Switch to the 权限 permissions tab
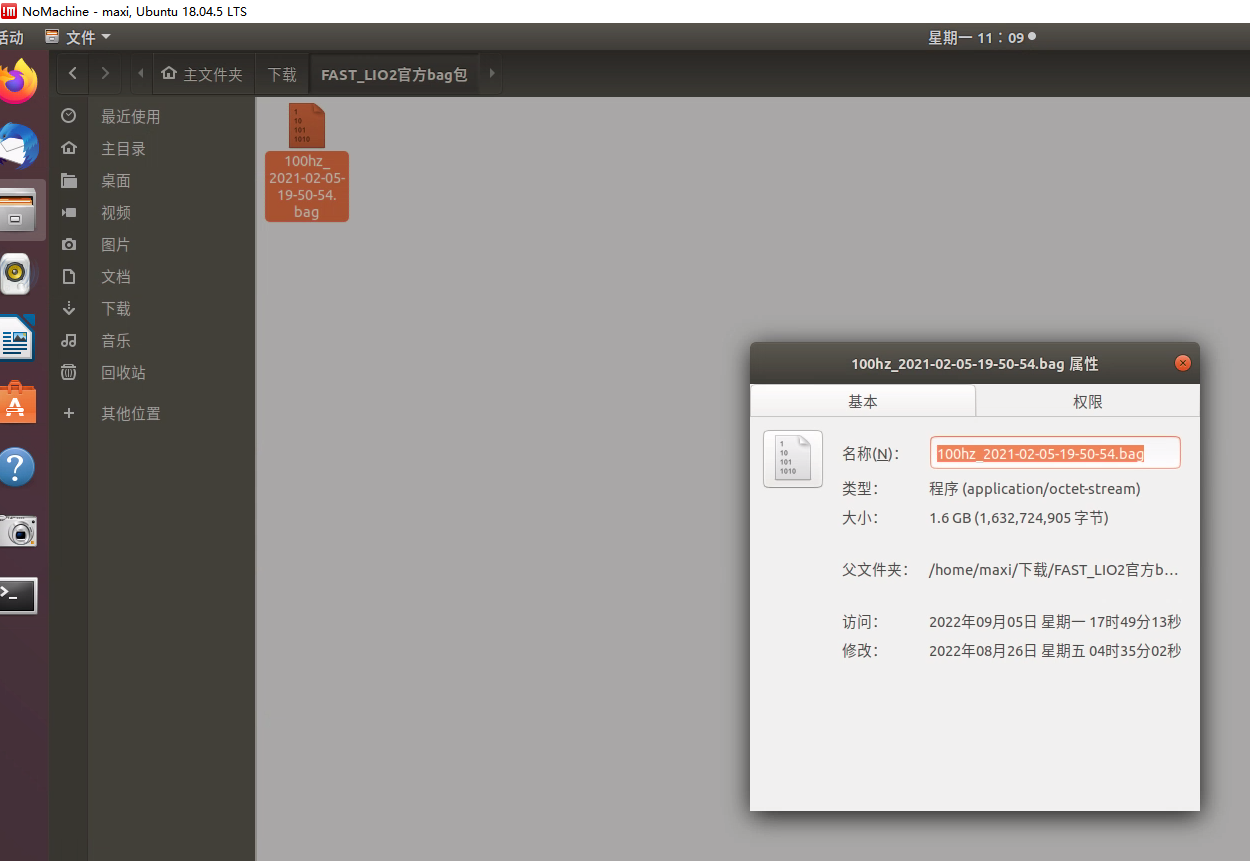The image size is (1250, 861). tap(1087, 401)
